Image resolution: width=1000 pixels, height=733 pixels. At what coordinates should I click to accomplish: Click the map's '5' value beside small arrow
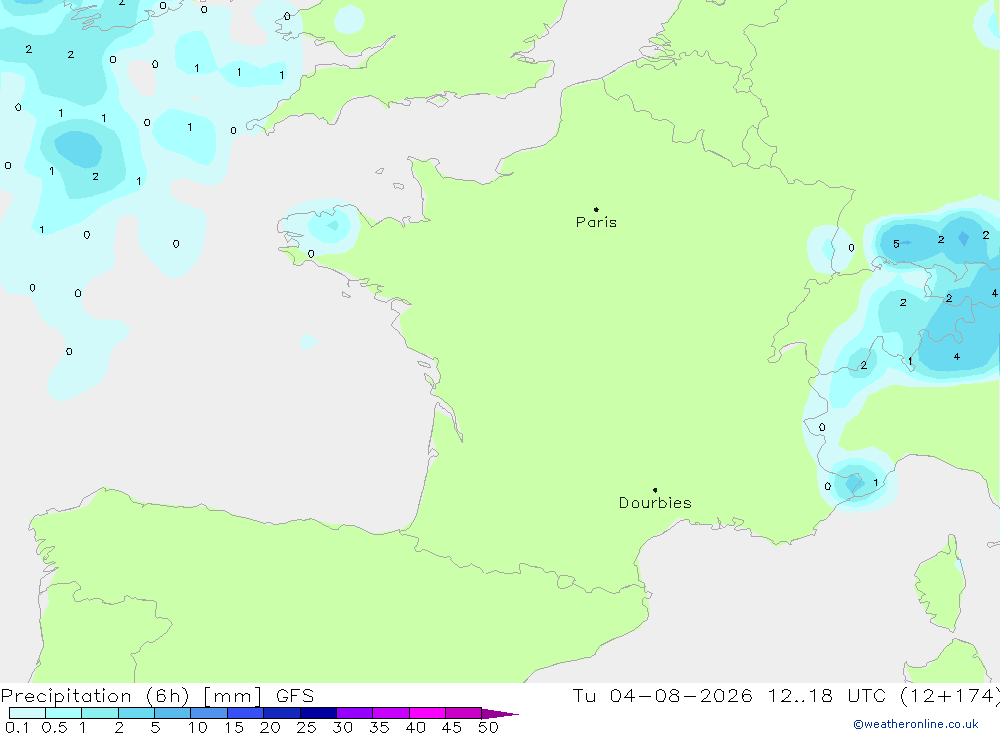pos(896,244)
